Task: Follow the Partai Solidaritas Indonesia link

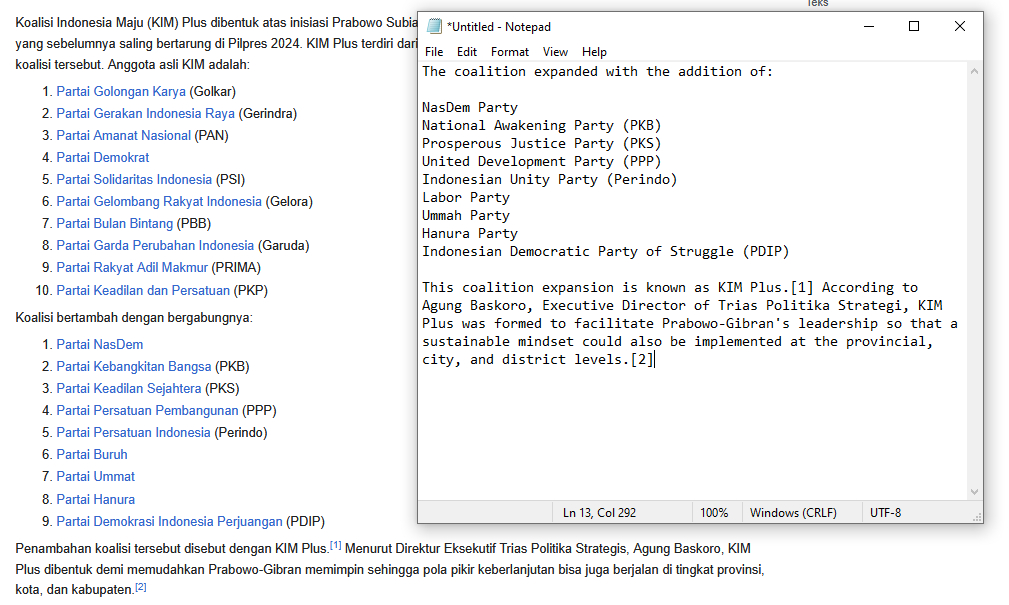Action: click(134, 179)
